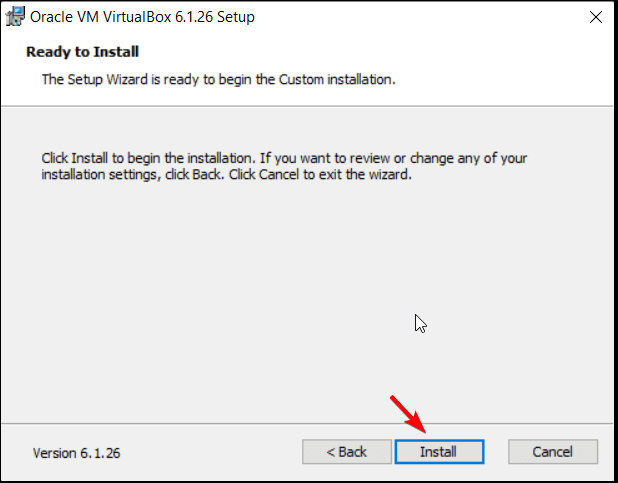Click empty title bar space left of close button
This screenshot has width=618, height=483.
[x=418, y=17]
